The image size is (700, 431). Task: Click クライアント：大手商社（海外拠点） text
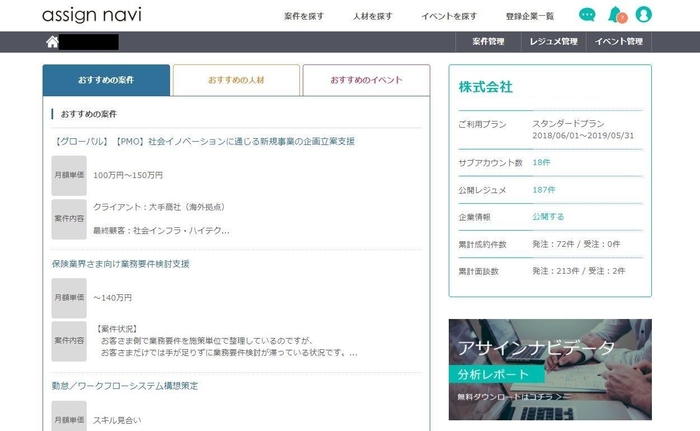[x=161, y=207]
